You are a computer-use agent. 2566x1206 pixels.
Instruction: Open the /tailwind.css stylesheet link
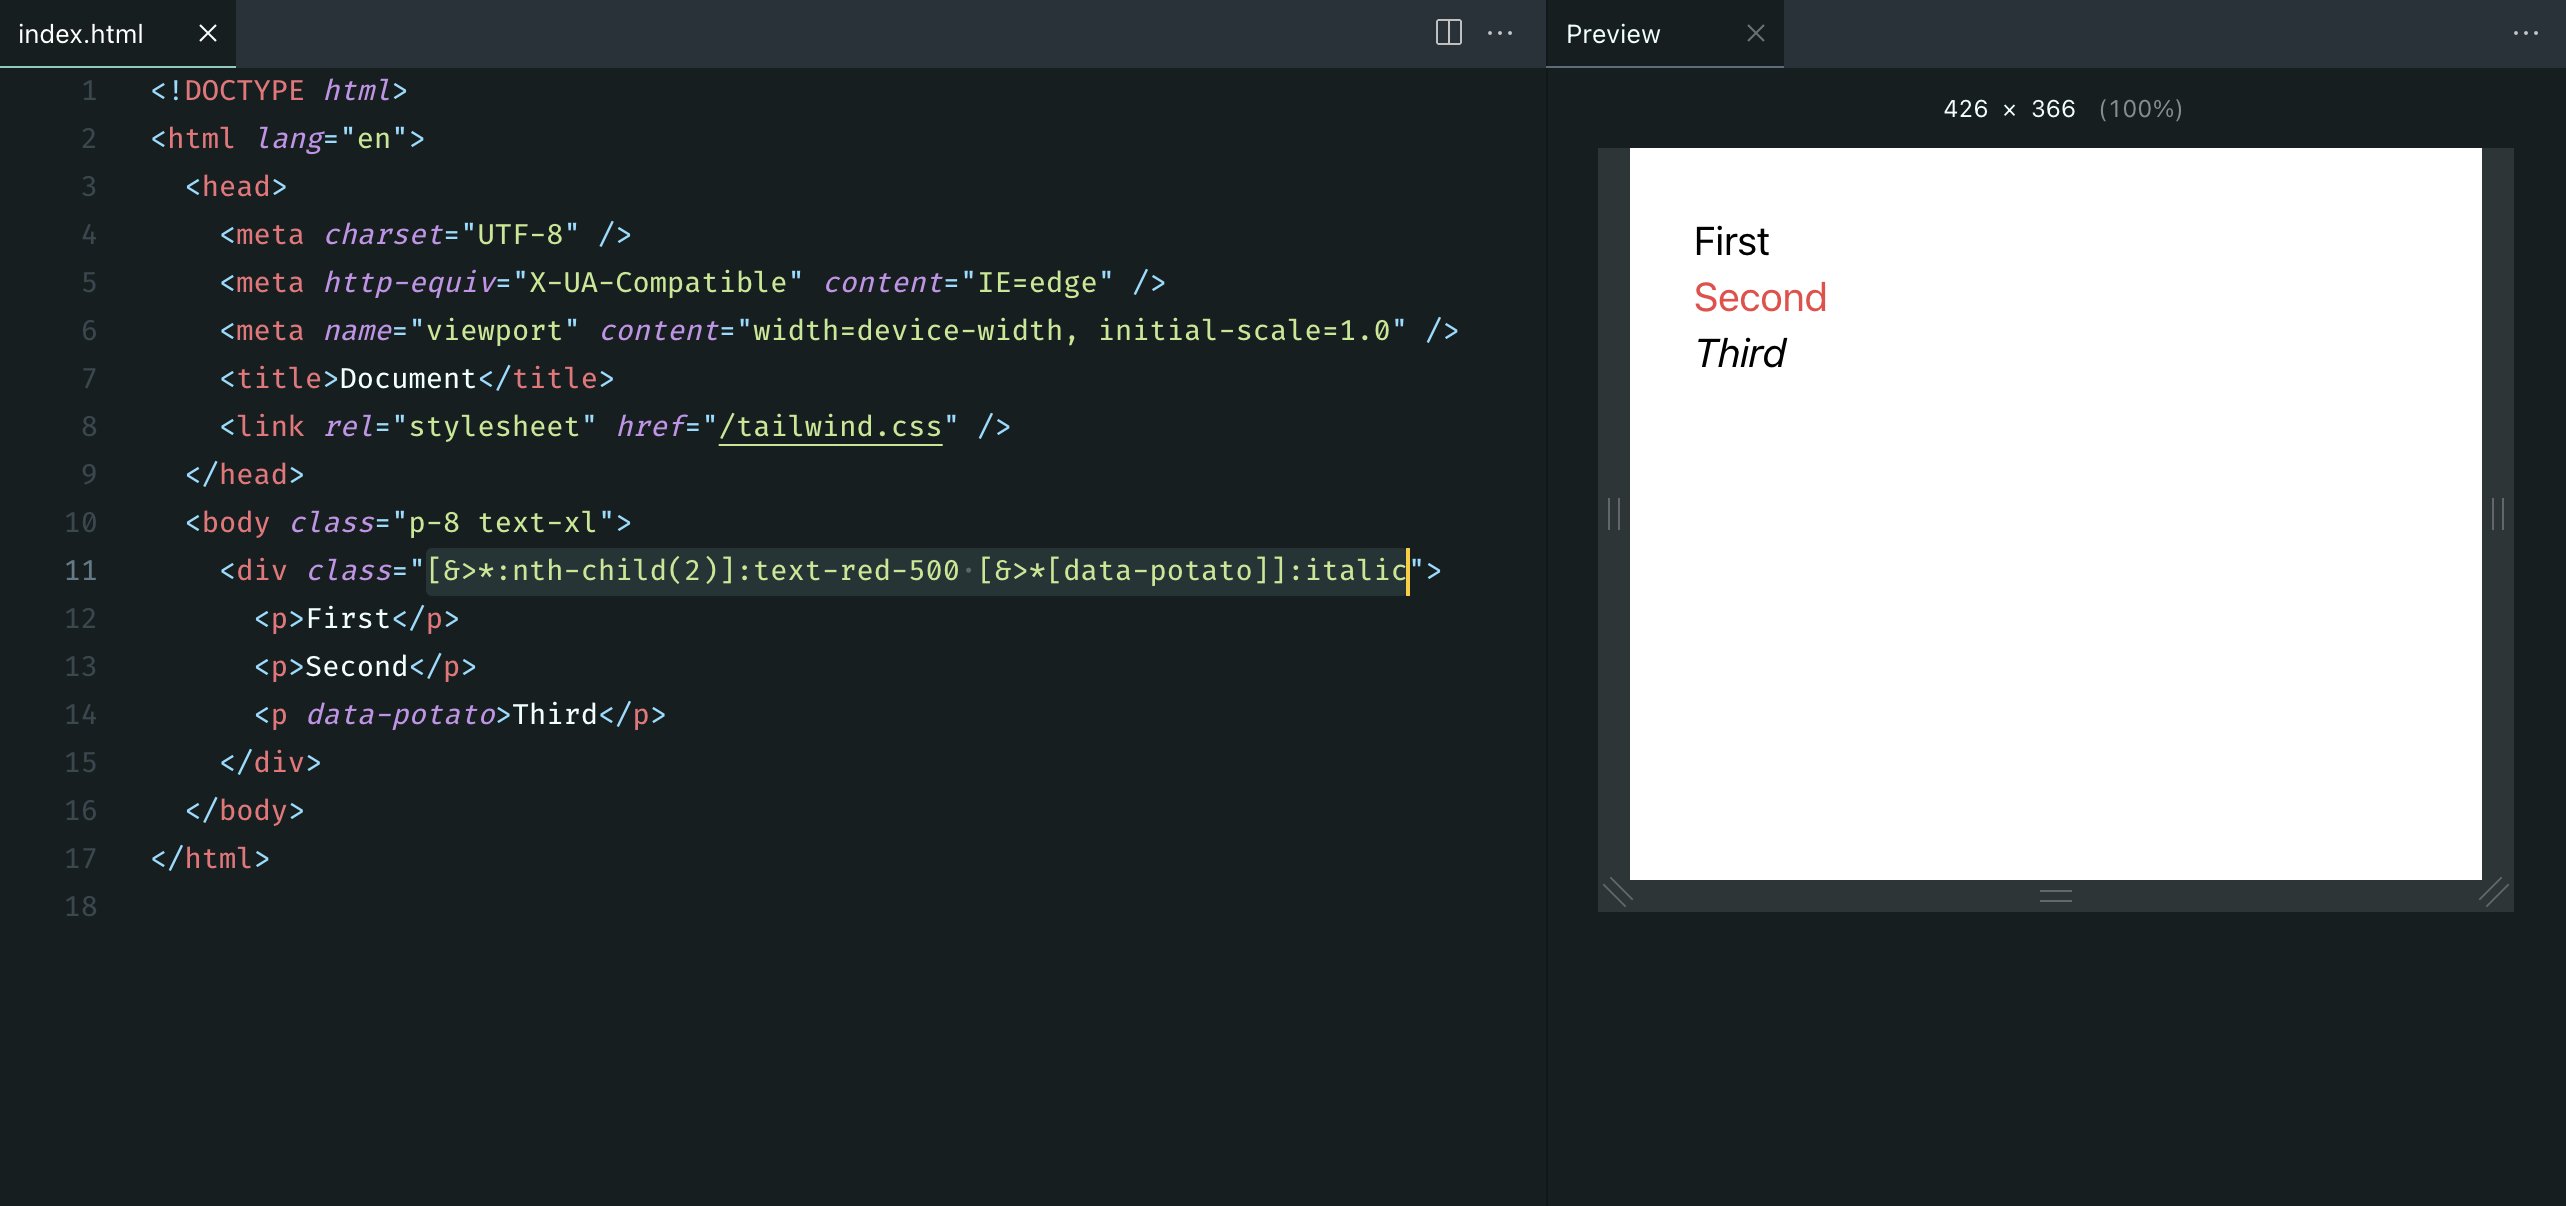pyautogui.click(x=830, y=426)
